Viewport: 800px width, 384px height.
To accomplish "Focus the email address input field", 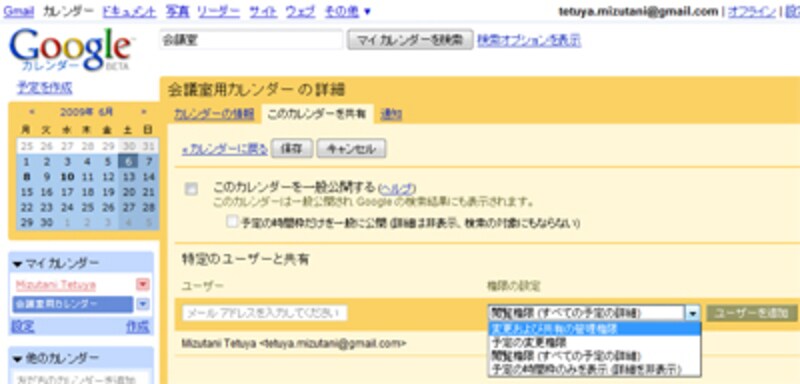I will point(265,313).
